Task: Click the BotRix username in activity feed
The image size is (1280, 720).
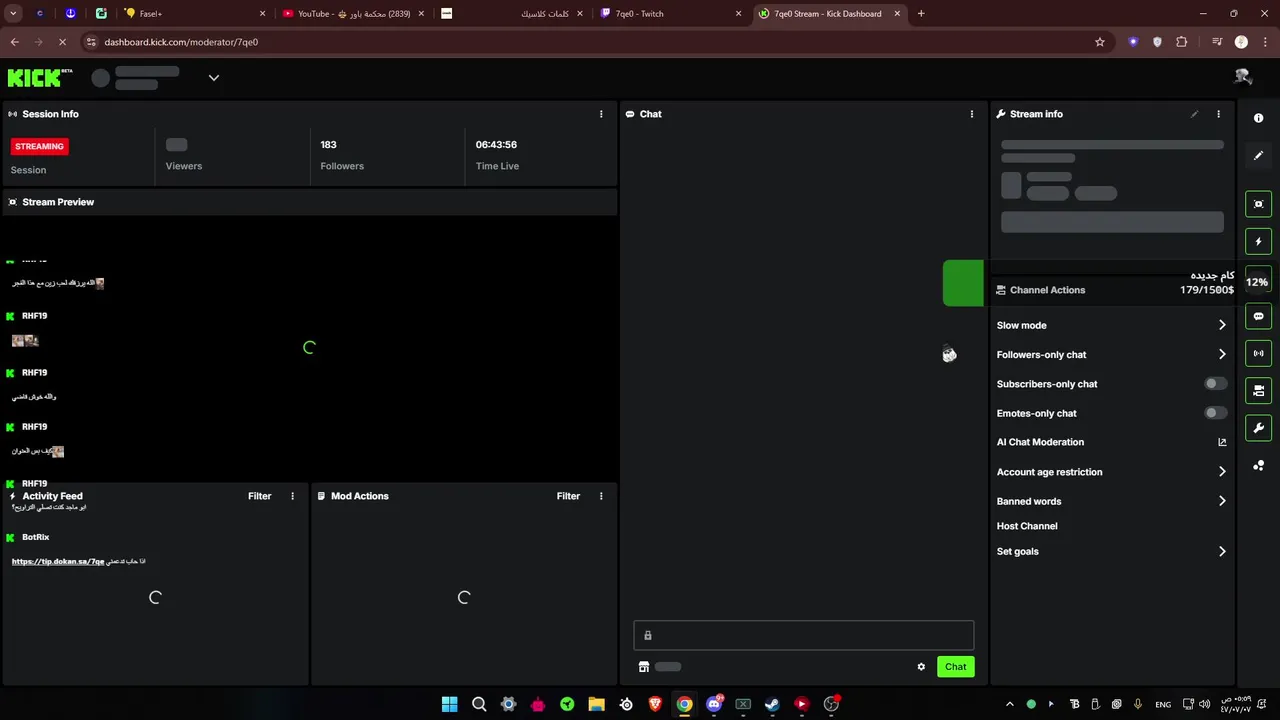Action: (35, 537)
